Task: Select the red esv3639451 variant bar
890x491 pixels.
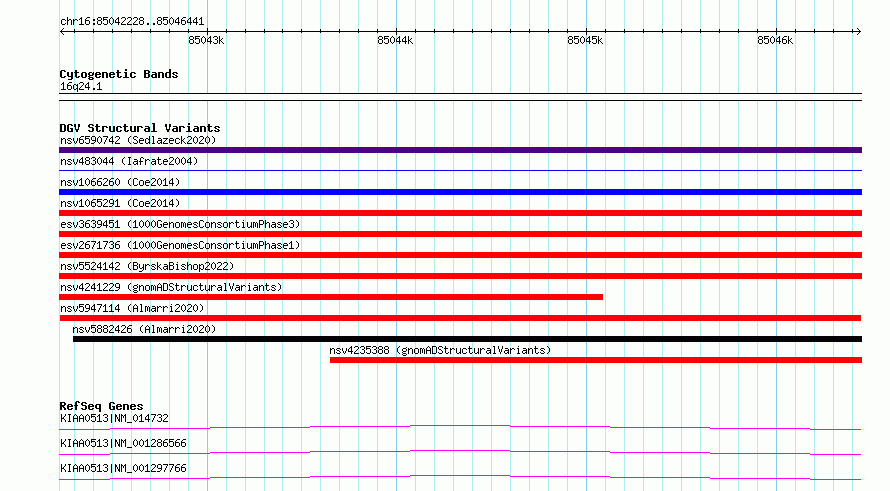Action: click(x=460, y=234)
